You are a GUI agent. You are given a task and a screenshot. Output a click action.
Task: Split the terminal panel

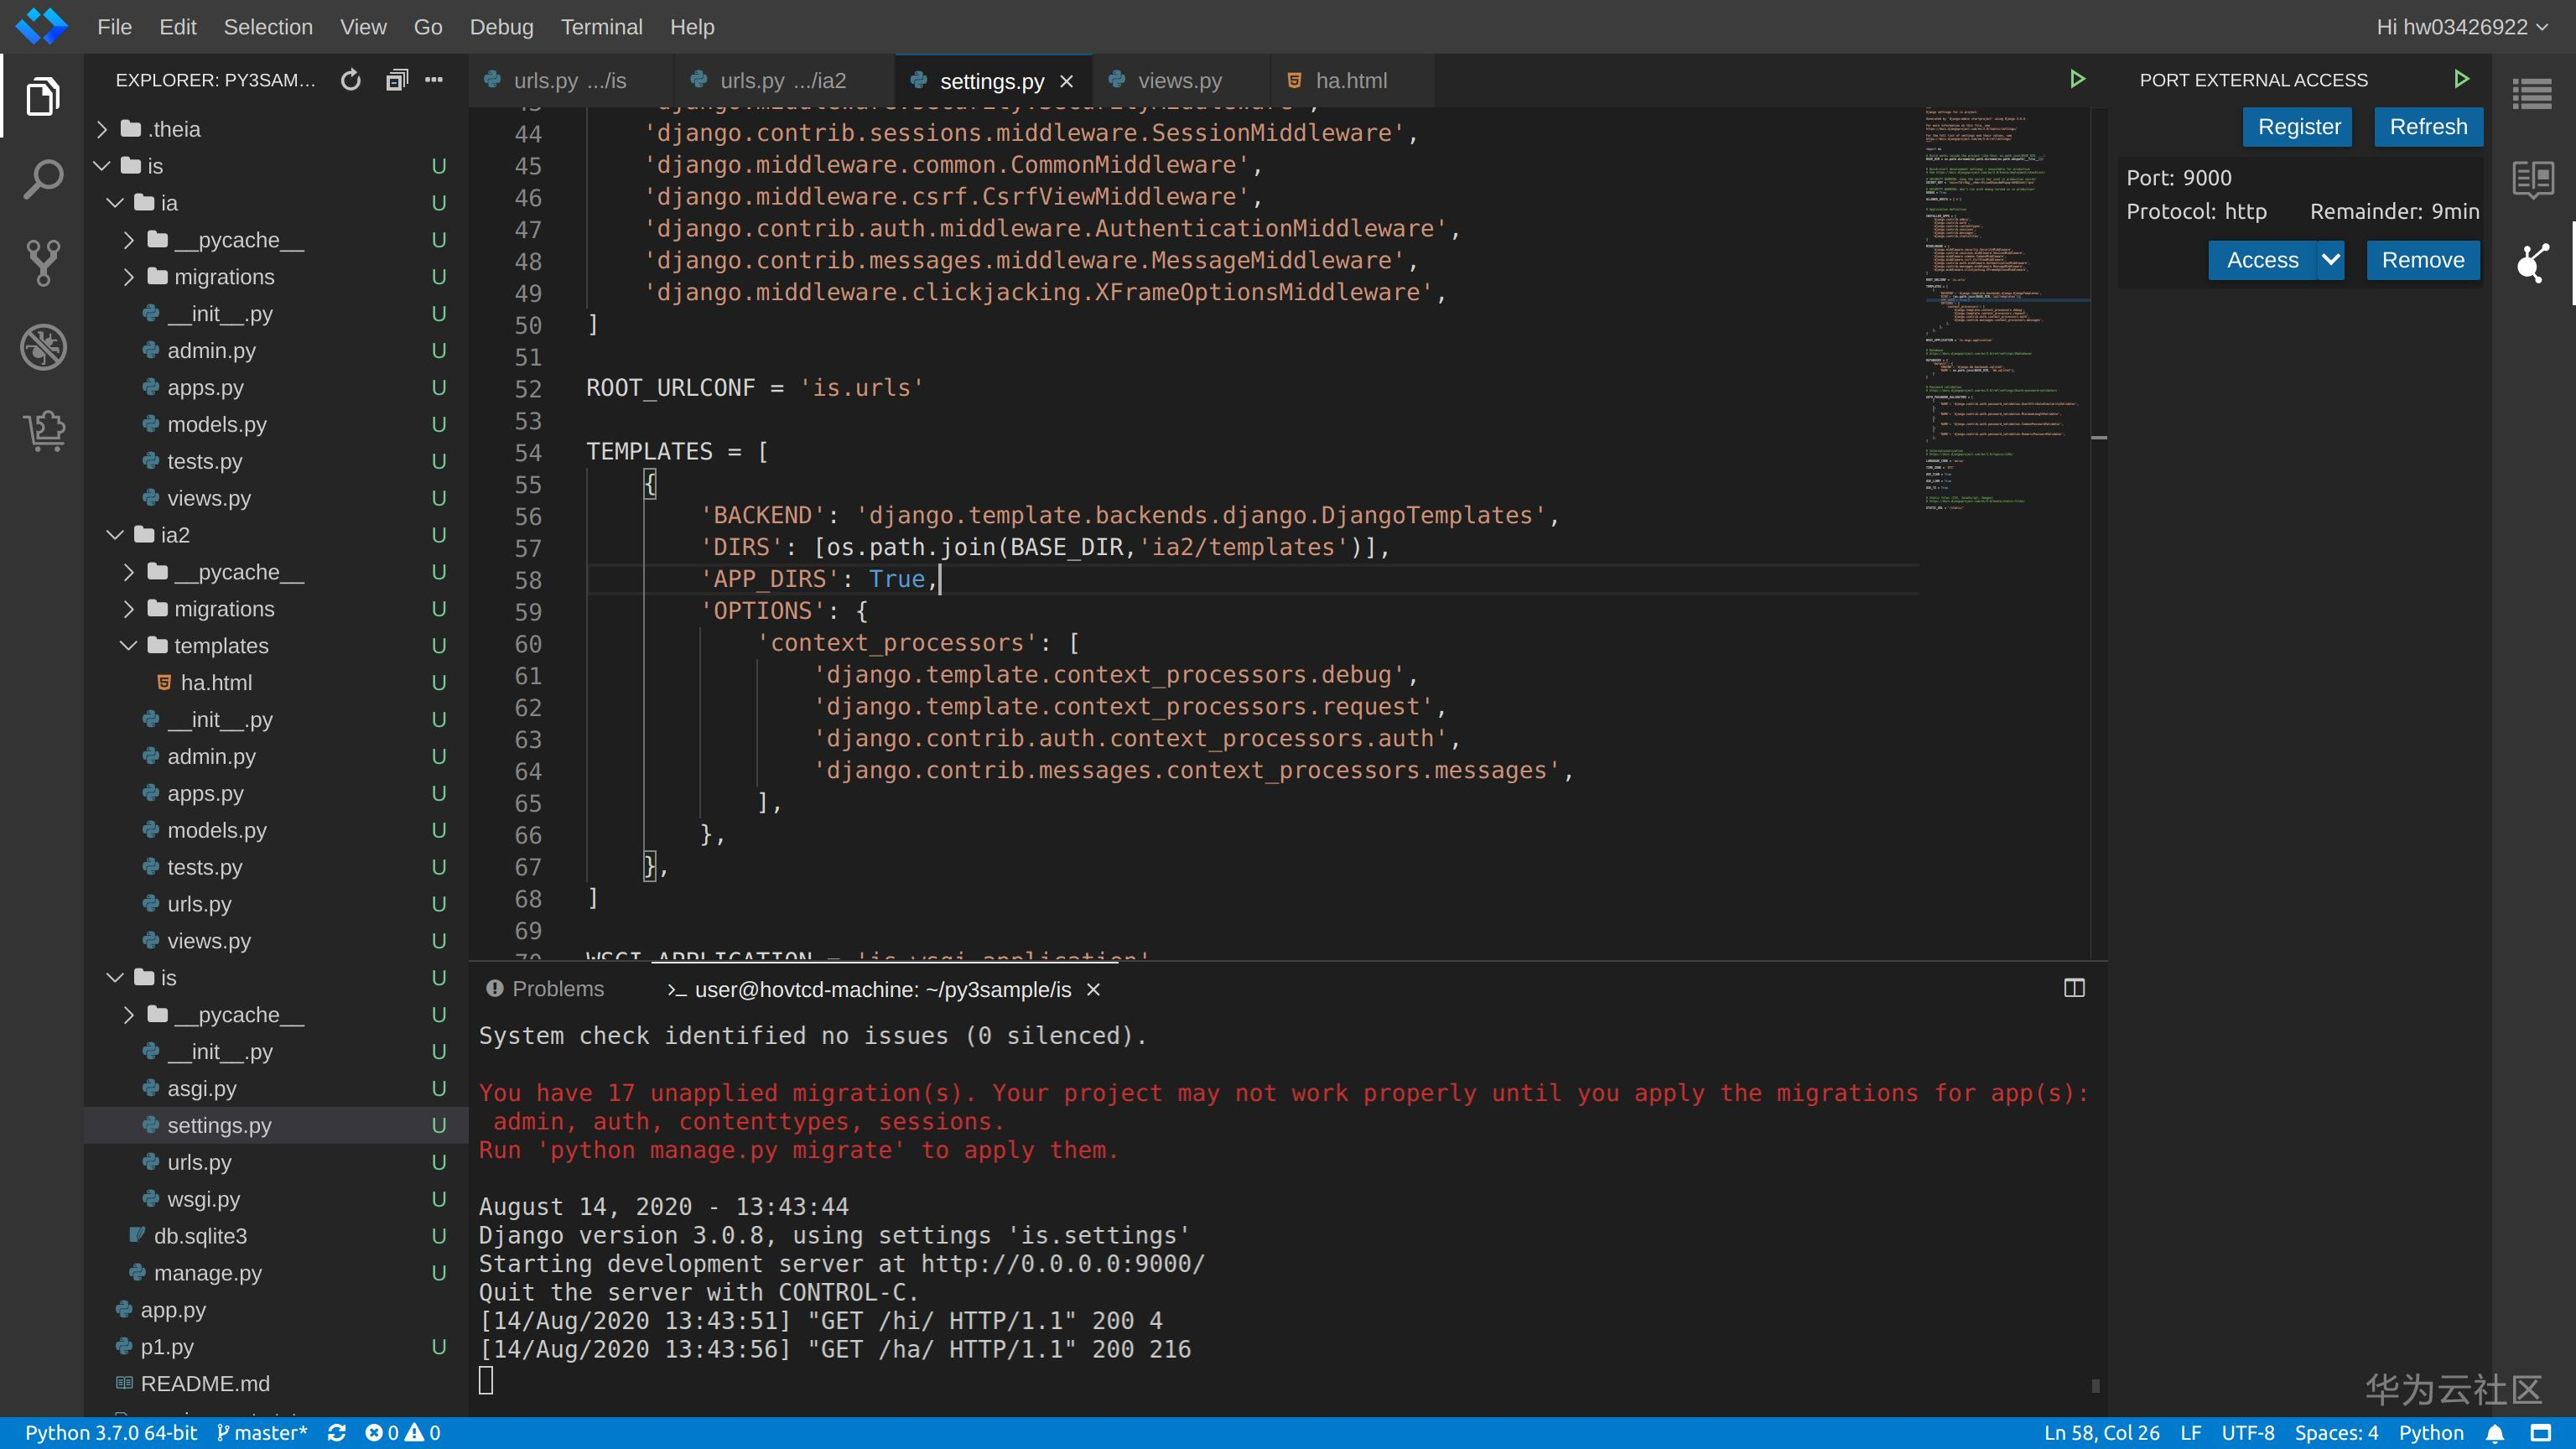(2074, 988)
